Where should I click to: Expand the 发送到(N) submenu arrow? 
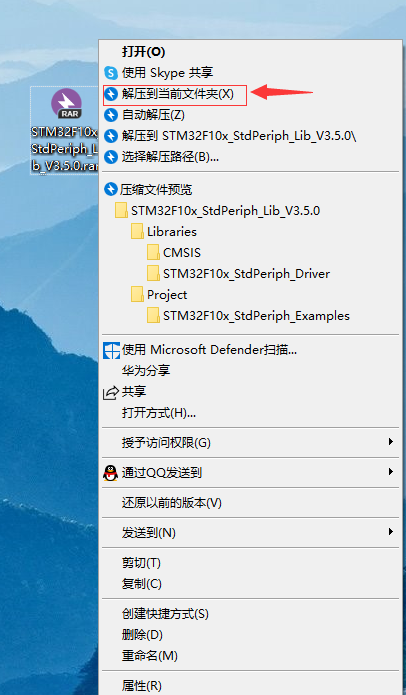[390, 531]
